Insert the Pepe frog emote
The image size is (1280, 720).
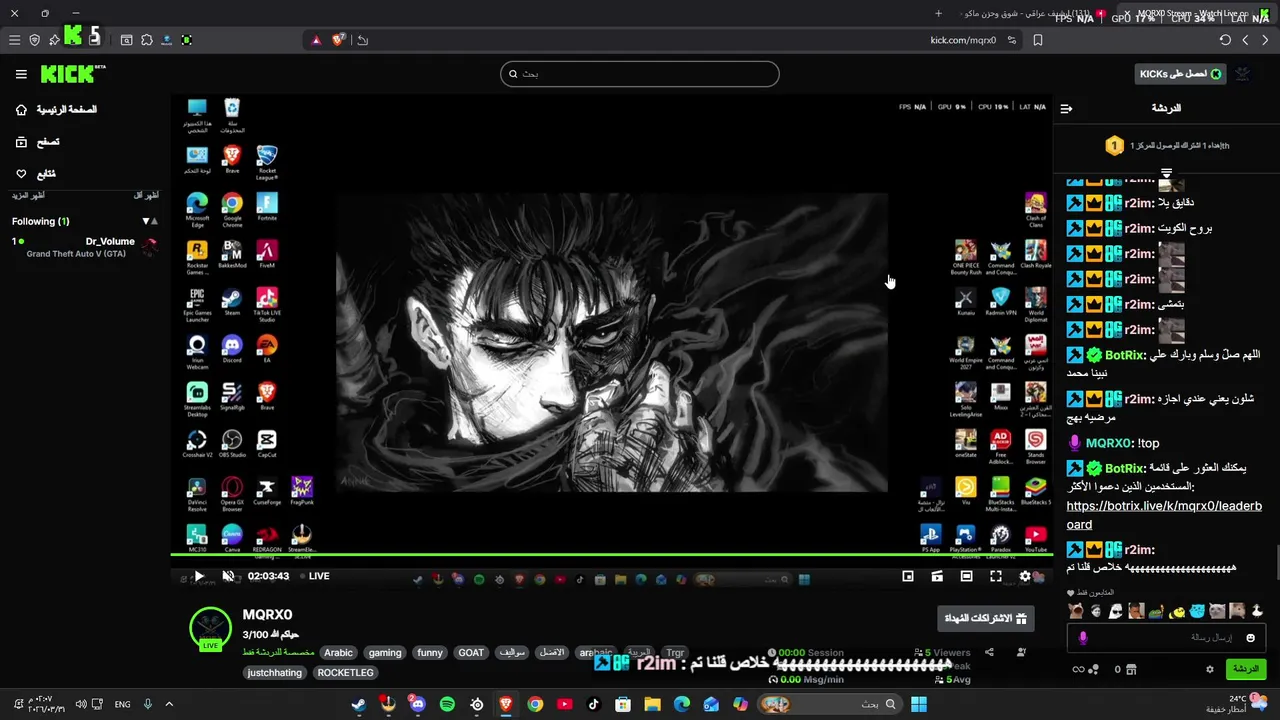pyautogui.click(x=1156, y=611)
